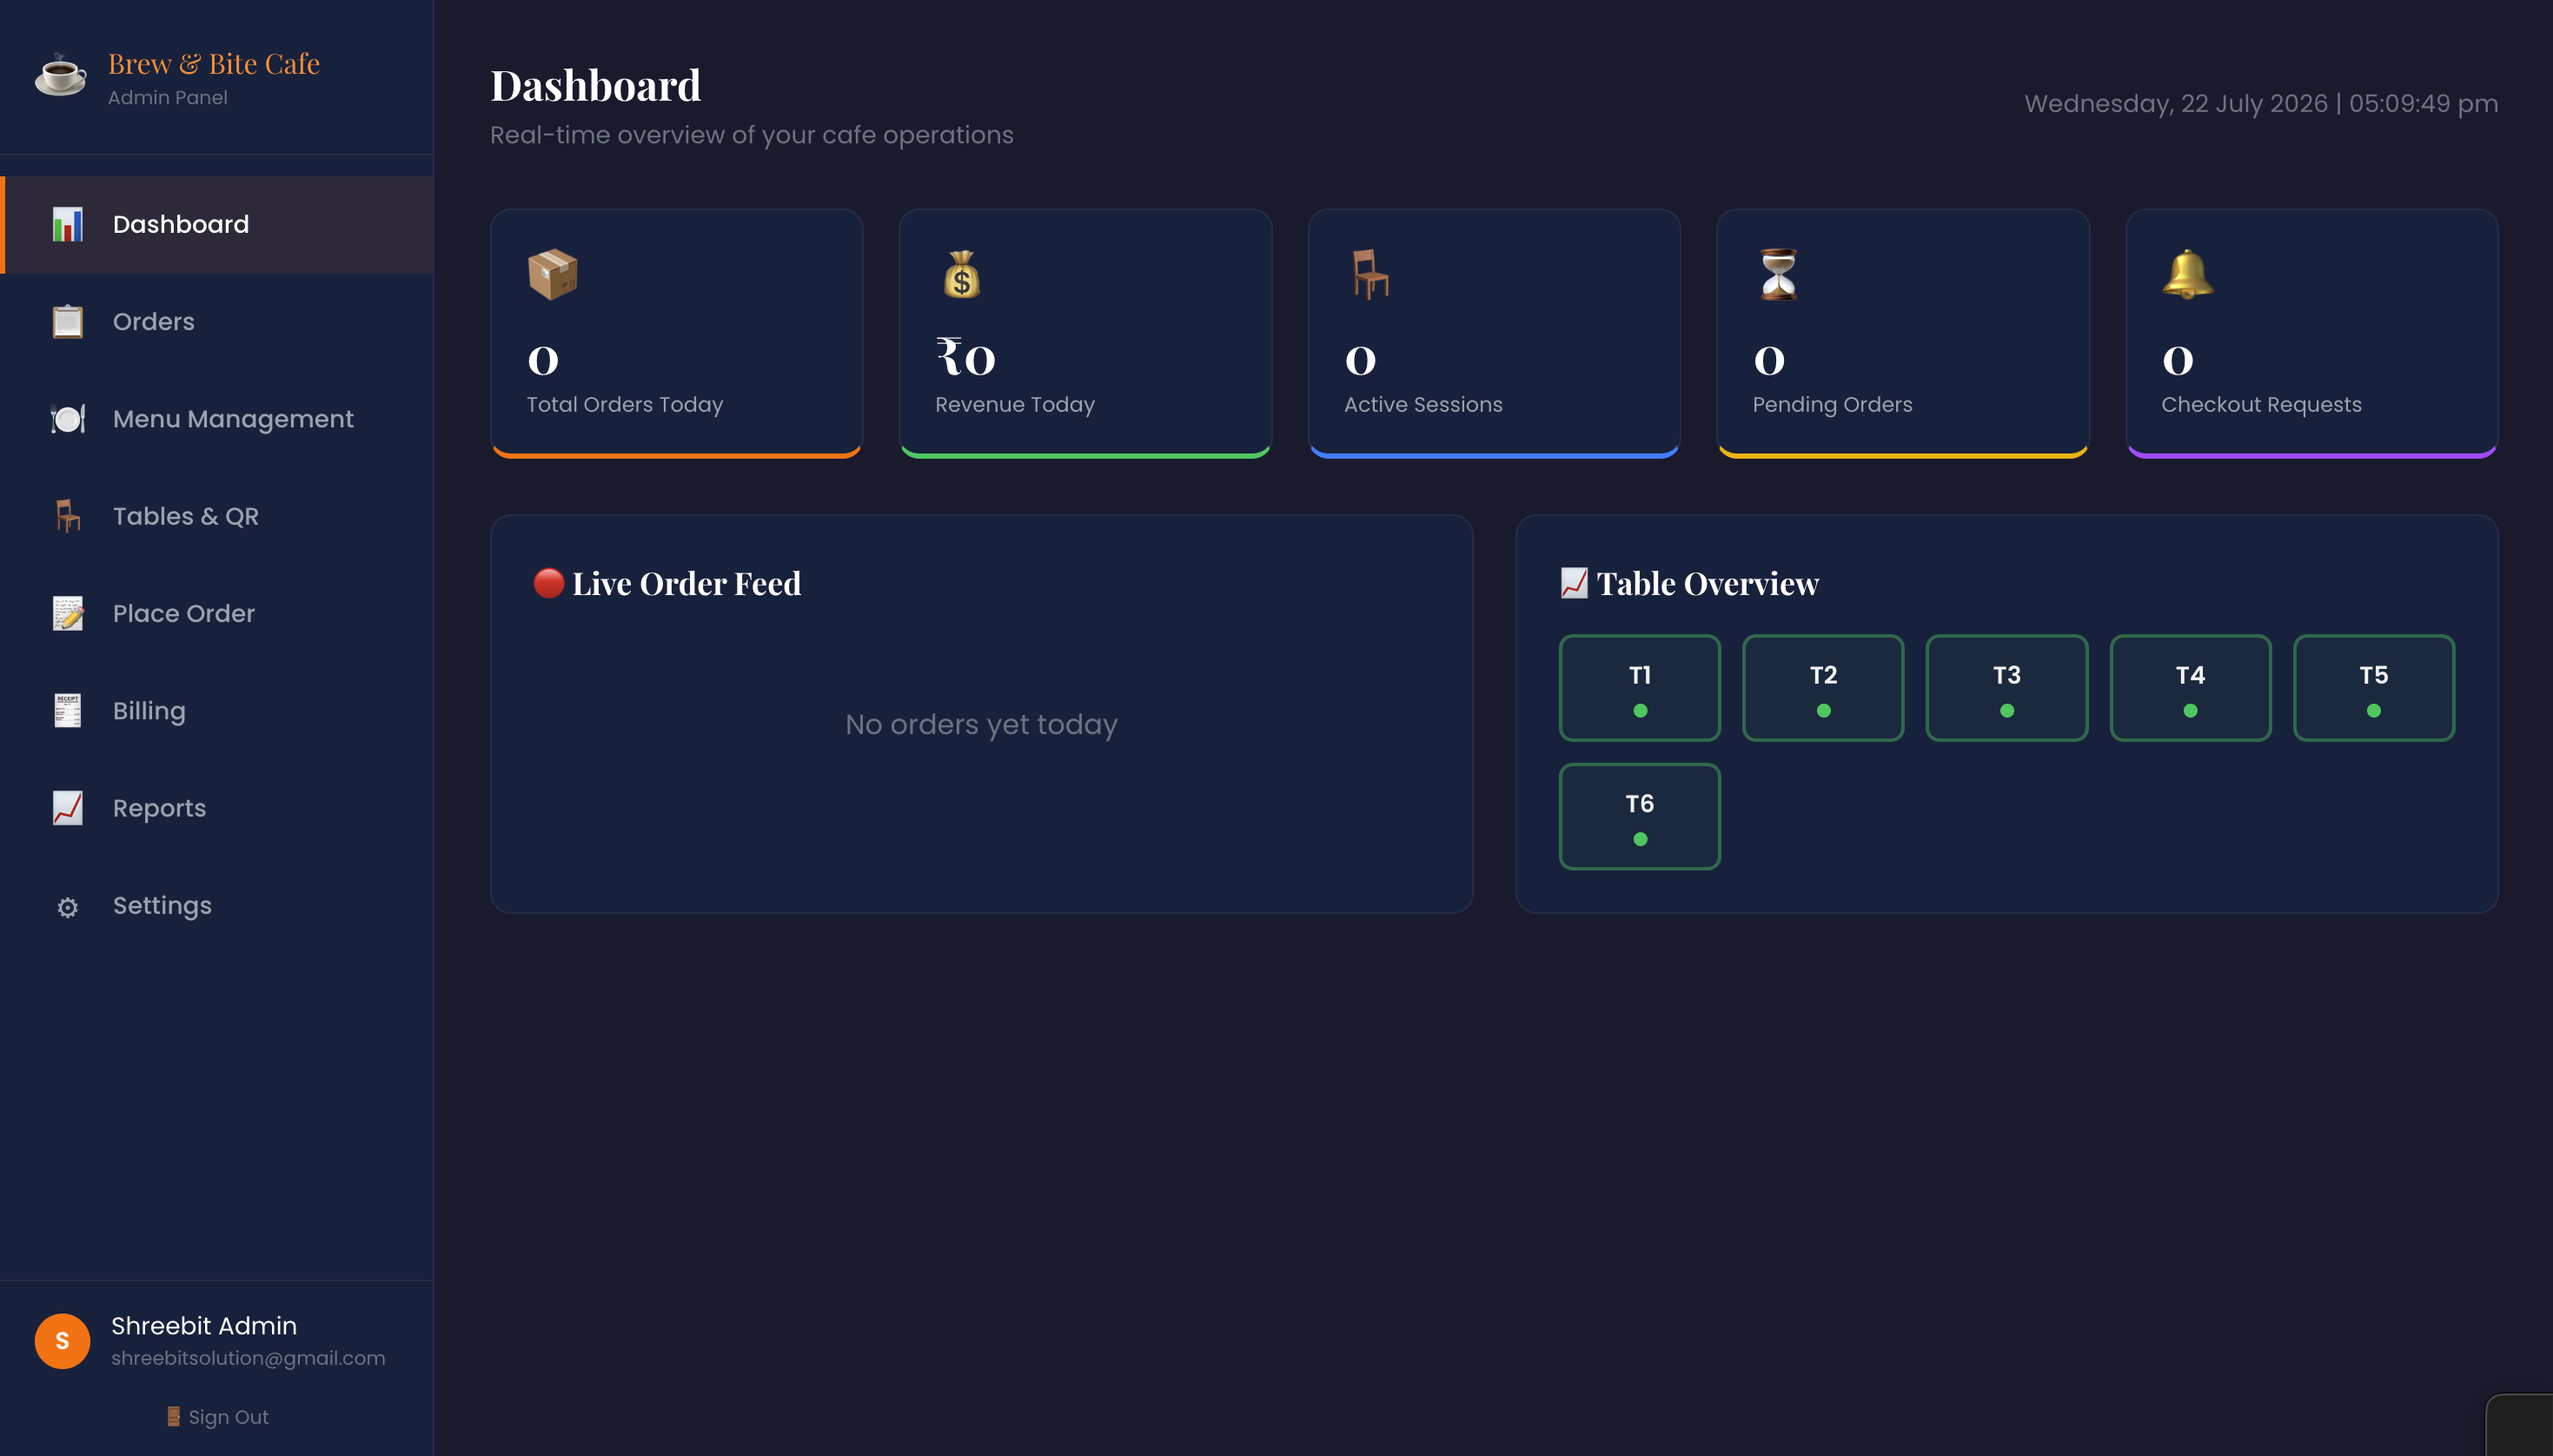Click the orange S user avatar
This screenshot has width=2553, height=1456.
[62, 1341]
